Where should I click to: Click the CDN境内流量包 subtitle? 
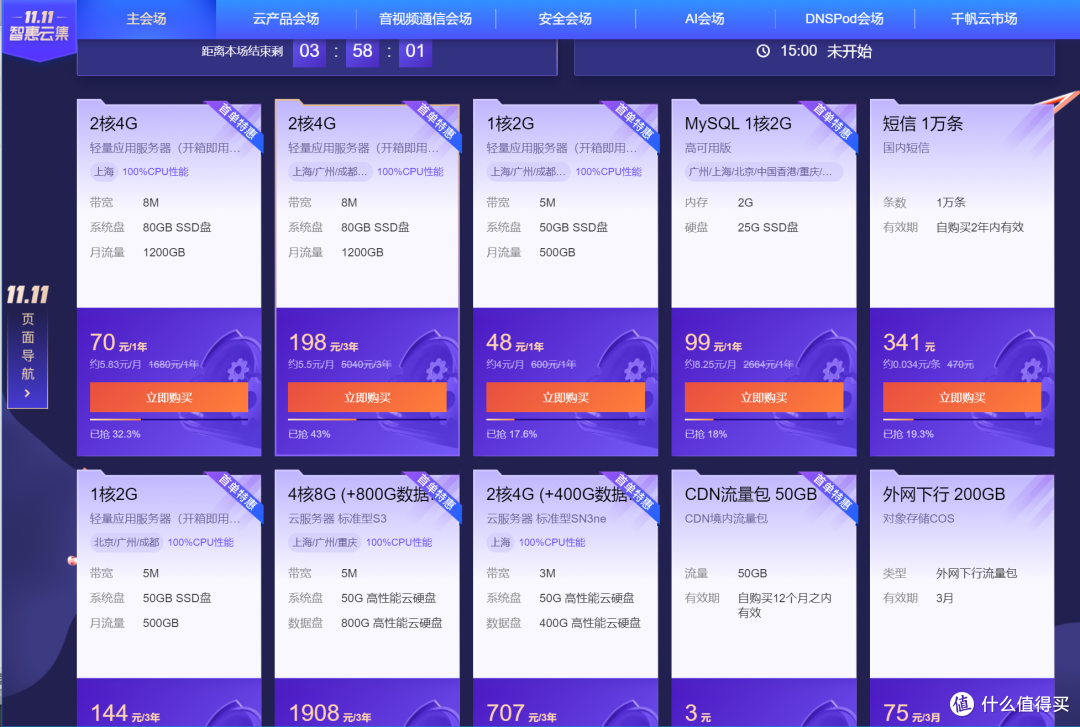coord(726,519)
